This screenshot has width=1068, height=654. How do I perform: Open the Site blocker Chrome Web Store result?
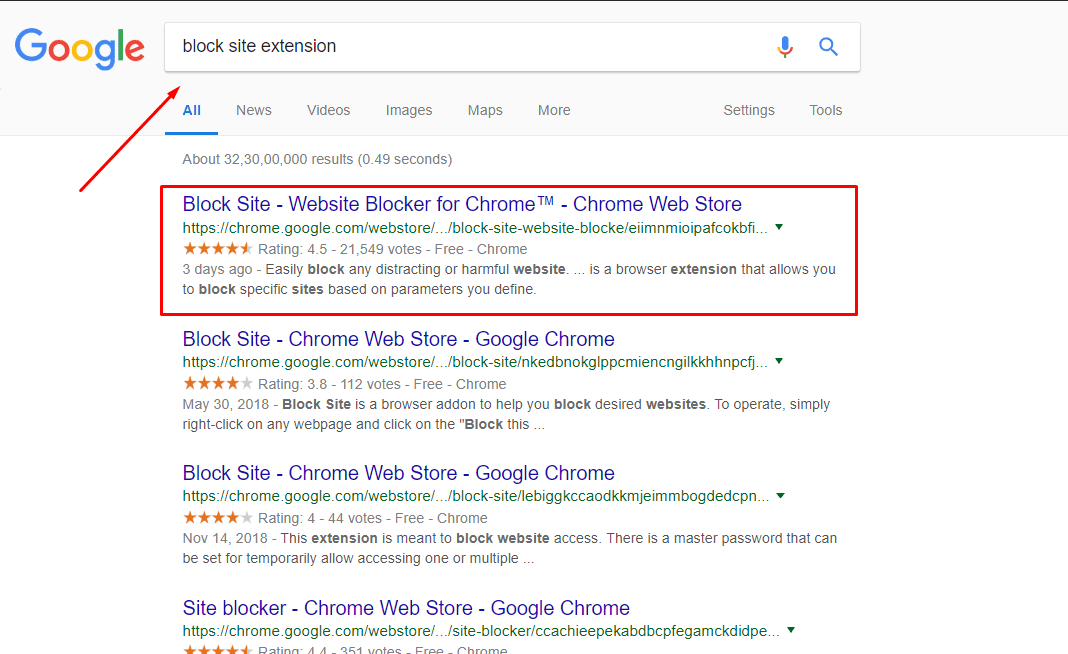click(404, 608)
